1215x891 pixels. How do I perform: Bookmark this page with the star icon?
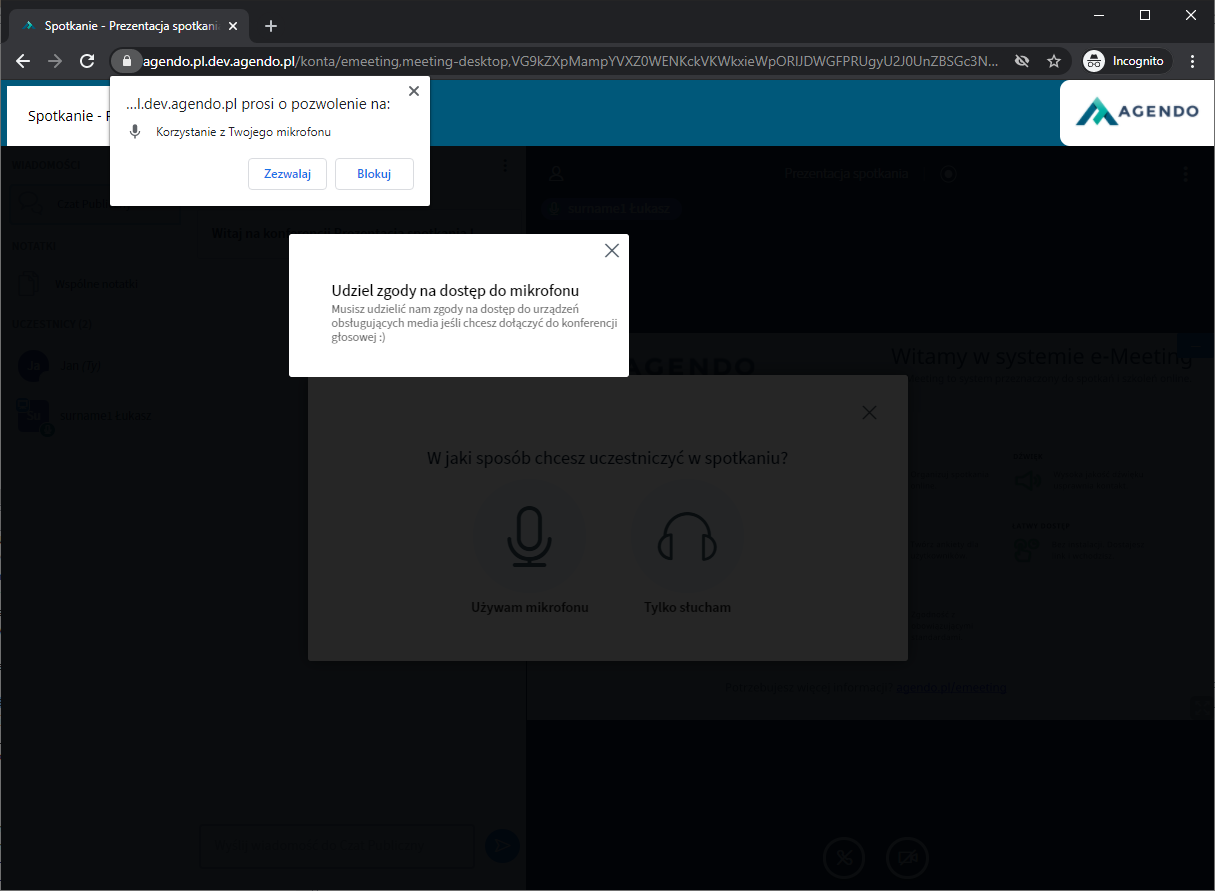(1054, 61)
